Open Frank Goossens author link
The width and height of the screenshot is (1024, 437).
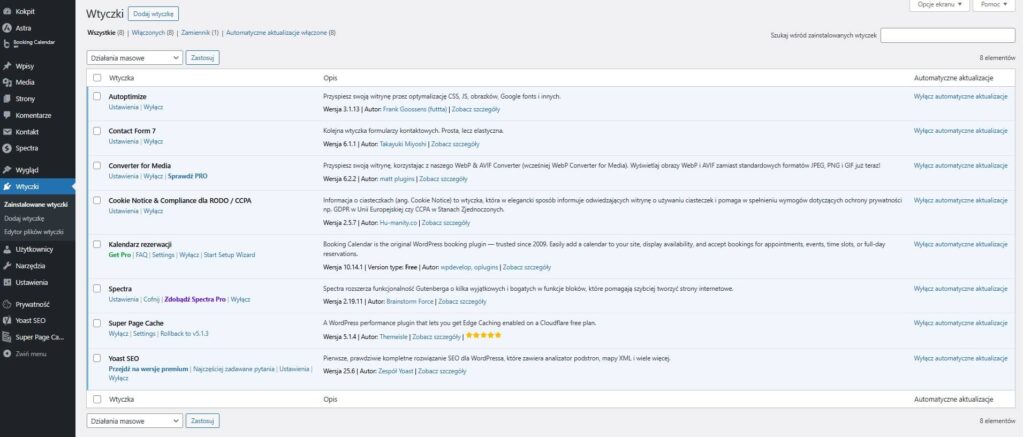pos(413,109)
